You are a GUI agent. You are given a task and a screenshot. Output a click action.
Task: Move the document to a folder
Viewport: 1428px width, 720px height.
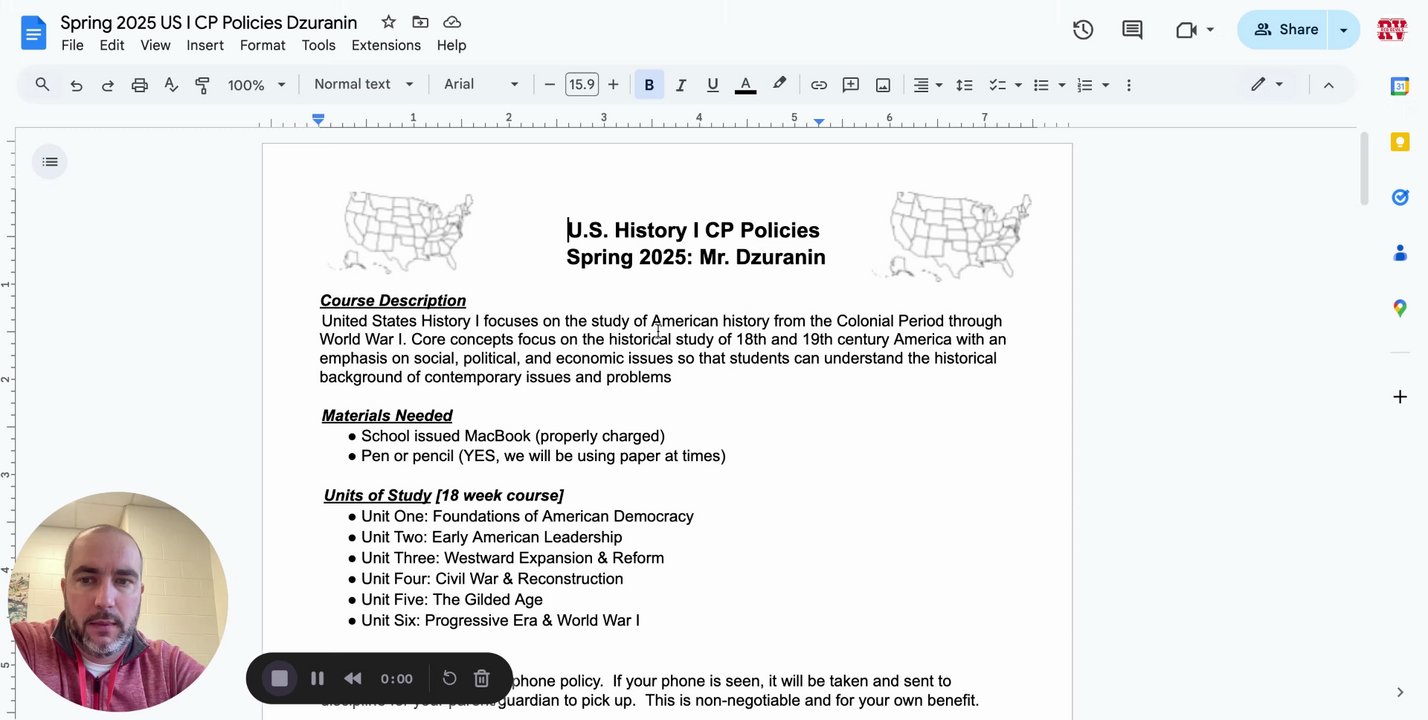[x=420, y=22]
